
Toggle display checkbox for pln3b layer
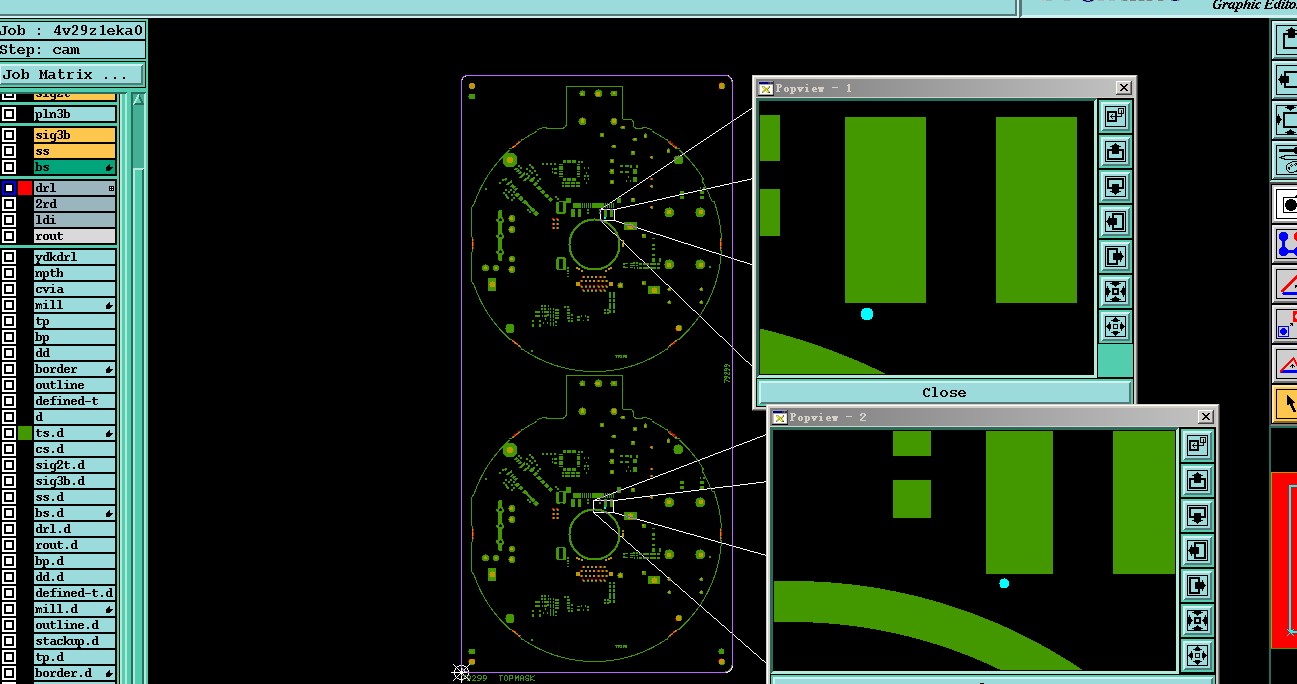[9, 114]
